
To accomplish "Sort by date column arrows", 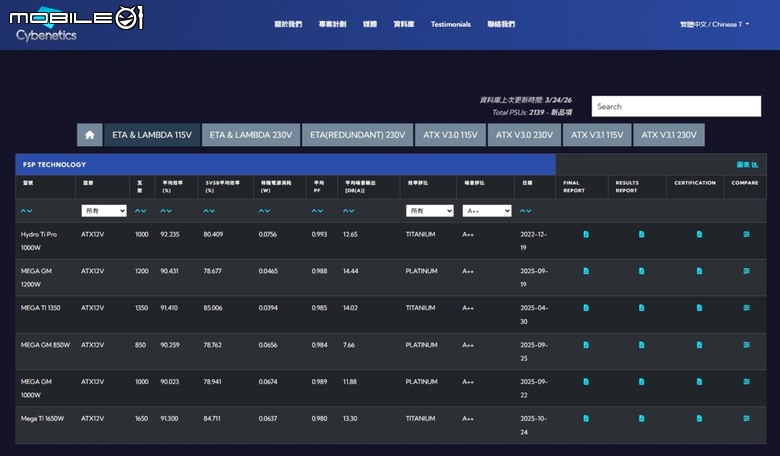I will point(526,211).
